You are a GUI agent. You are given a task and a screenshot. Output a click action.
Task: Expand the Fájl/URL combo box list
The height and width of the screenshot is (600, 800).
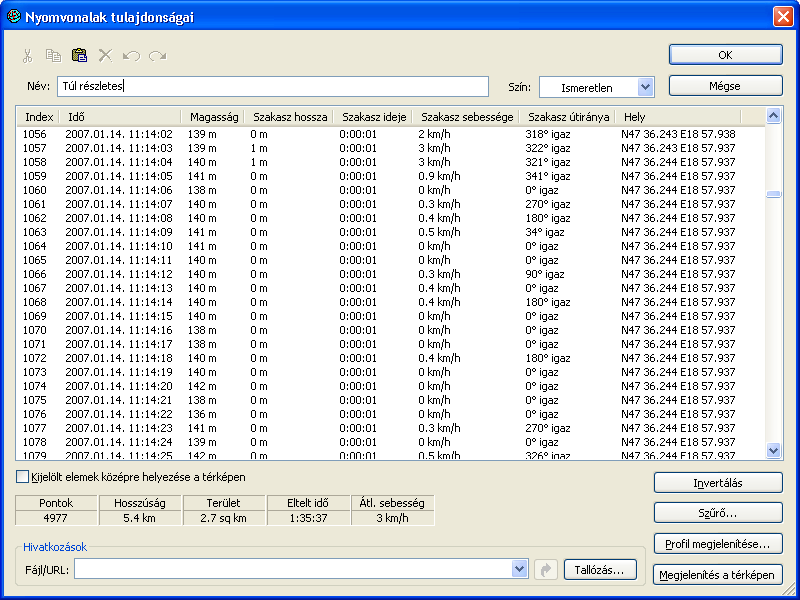click(519, 569)
